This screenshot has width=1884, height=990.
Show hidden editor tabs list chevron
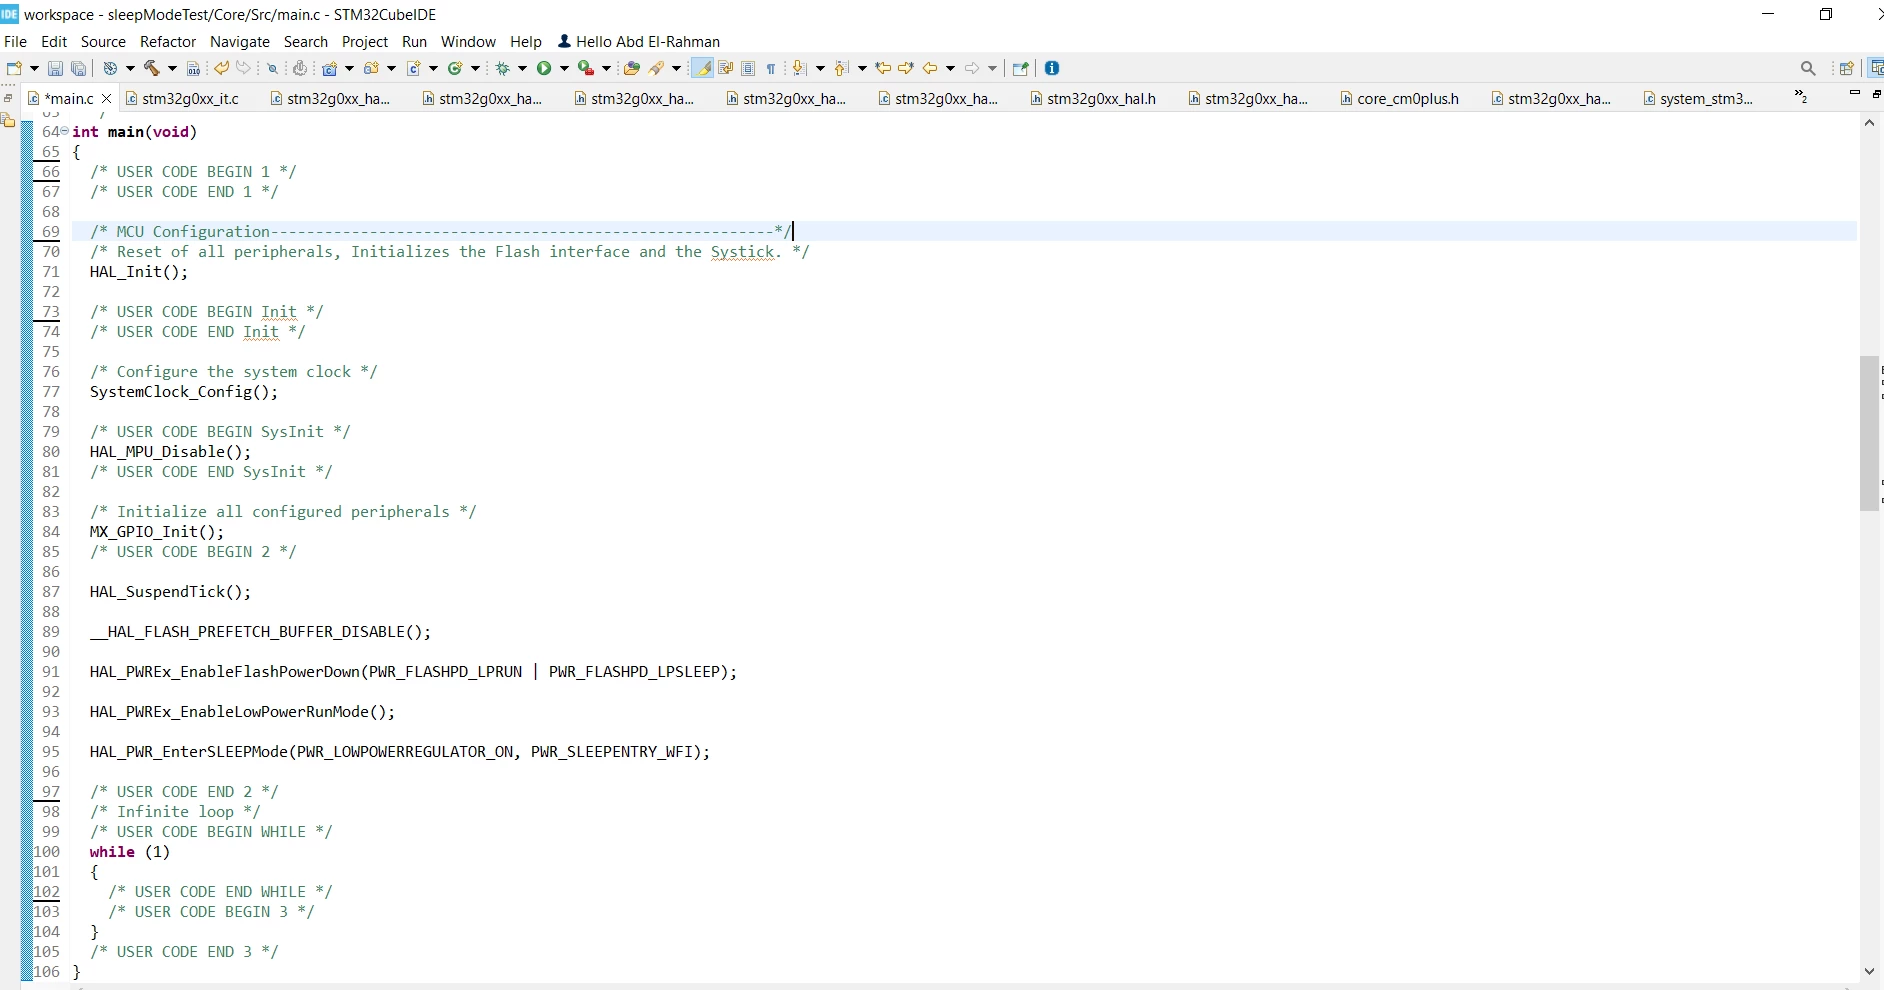tap(1801, 97)
